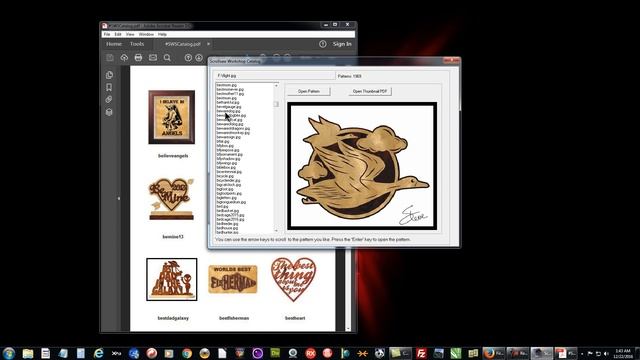Click the pattern list scroll-up arrow
This screenshot has height=360, width=640.
276,85
